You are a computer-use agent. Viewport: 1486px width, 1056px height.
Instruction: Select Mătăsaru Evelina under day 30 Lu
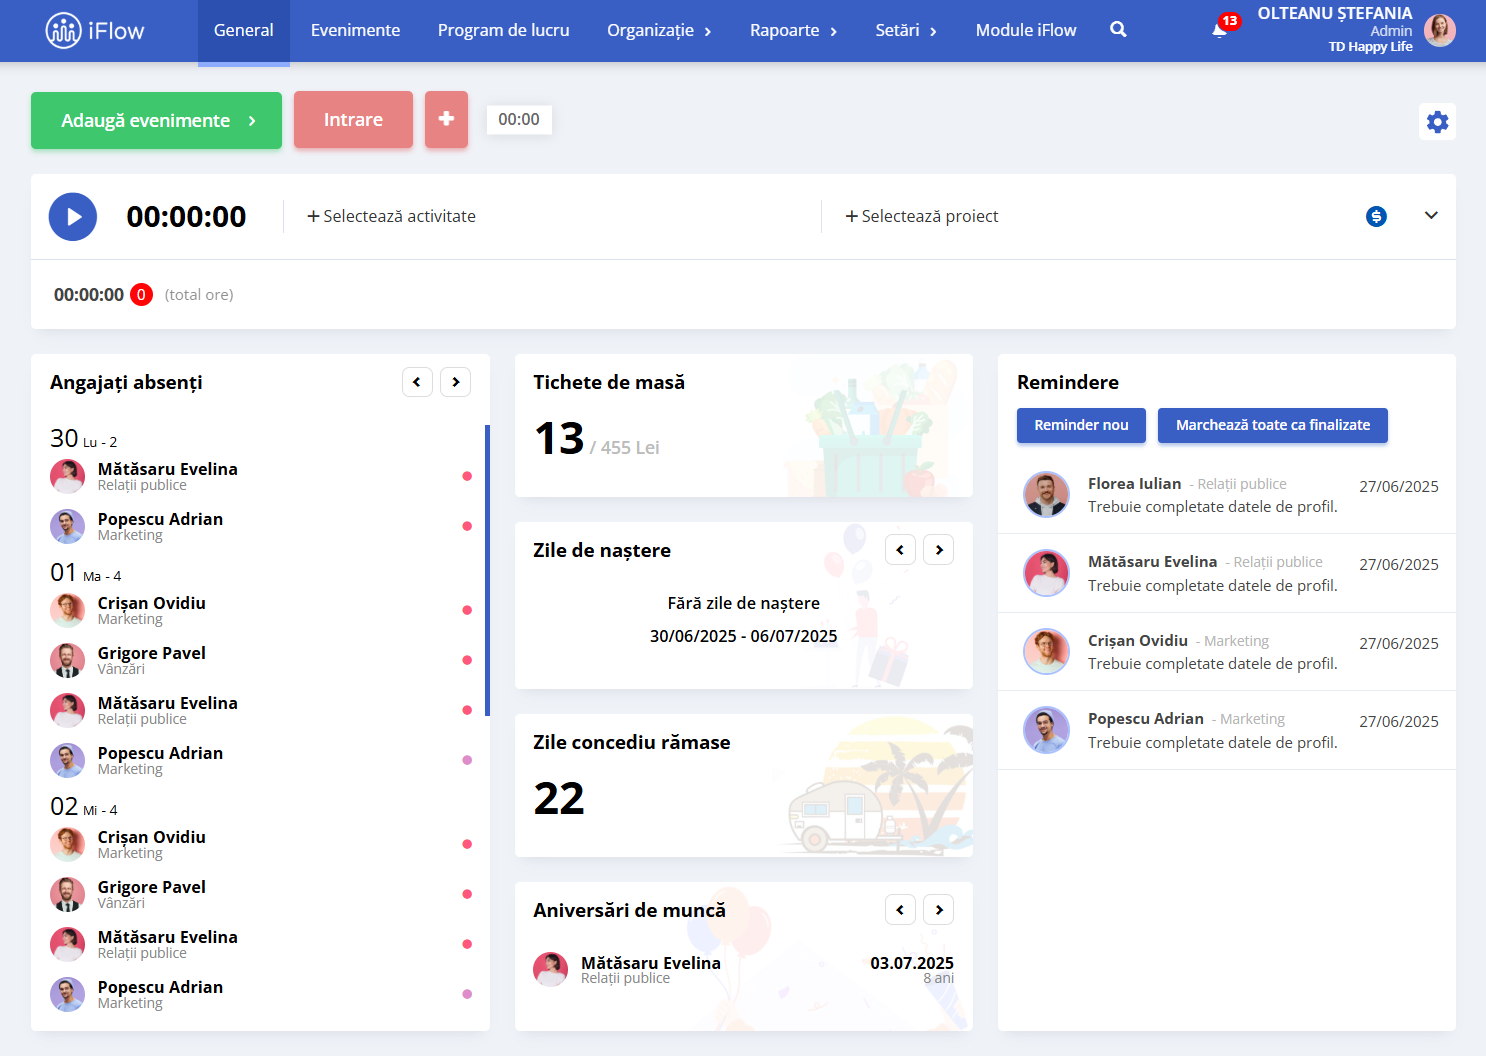point(260,476)
